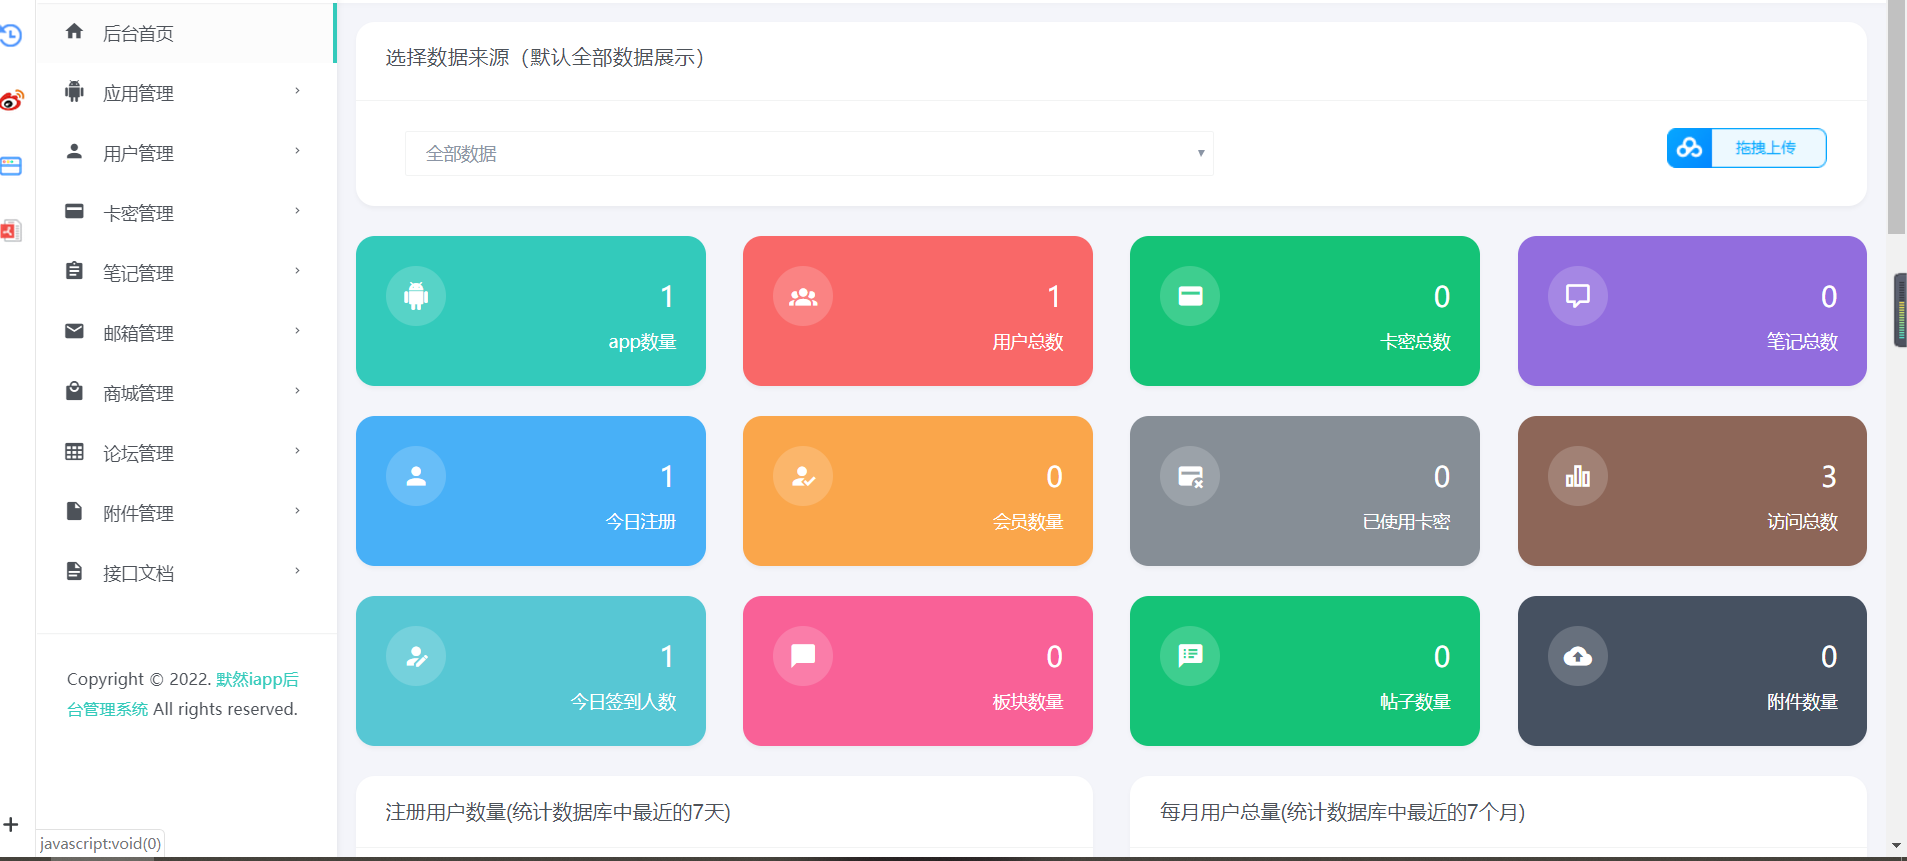Screen dimensions: 1907x861
Task: Click the Android icon beside 应用管理
Action: (74, 92)
